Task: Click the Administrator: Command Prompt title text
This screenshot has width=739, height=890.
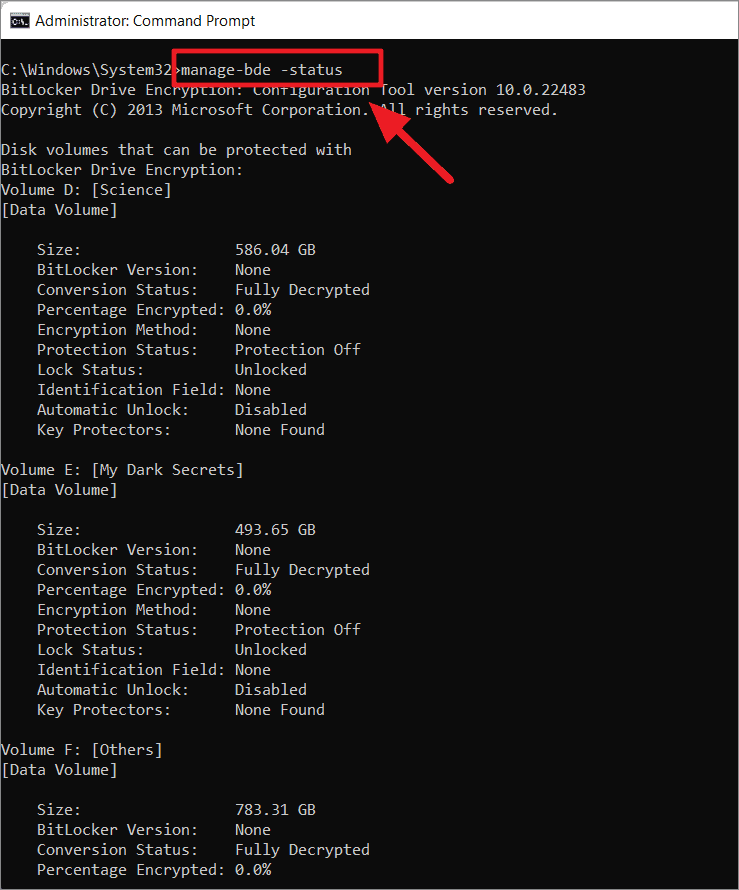Action: coord(145,21)
